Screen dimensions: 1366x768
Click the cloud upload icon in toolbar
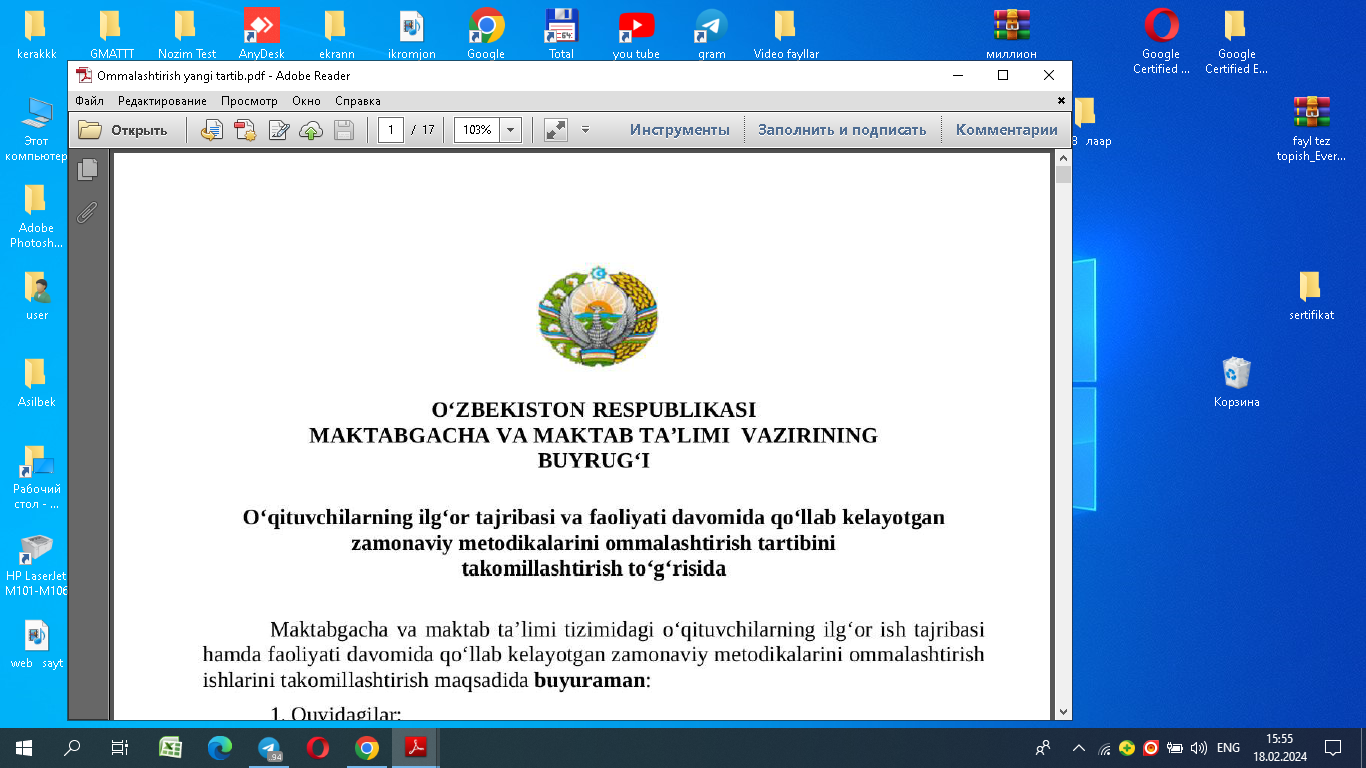coord(311,130)
